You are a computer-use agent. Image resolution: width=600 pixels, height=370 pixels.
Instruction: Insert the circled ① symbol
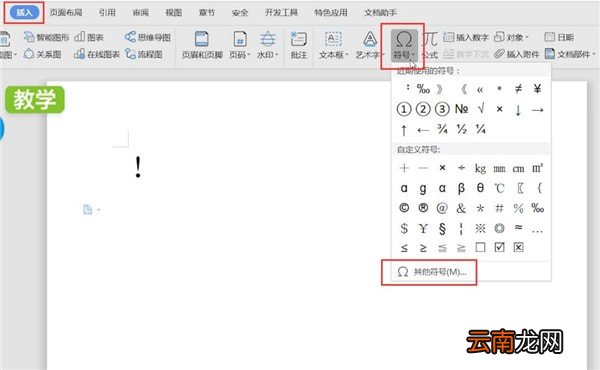coord(404,109)
